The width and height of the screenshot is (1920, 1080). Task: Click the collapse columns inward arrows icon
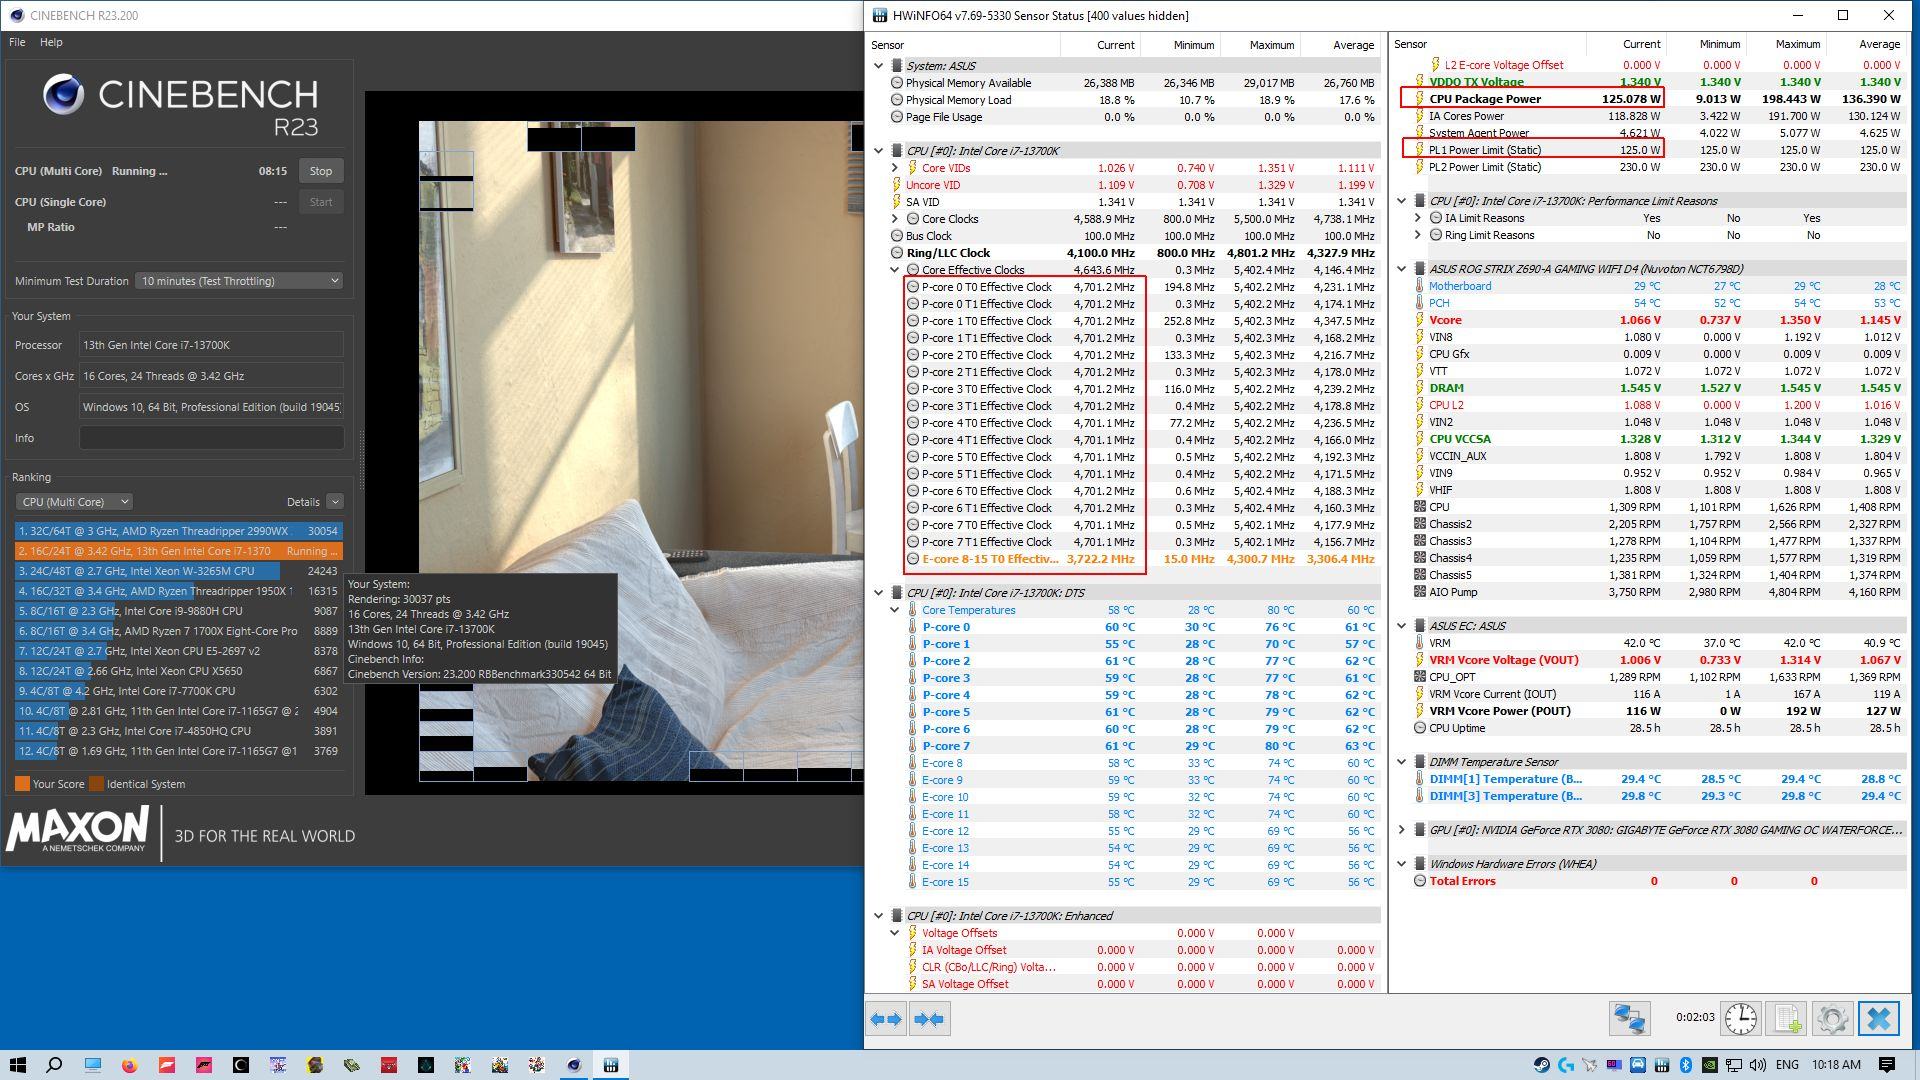929,1019
